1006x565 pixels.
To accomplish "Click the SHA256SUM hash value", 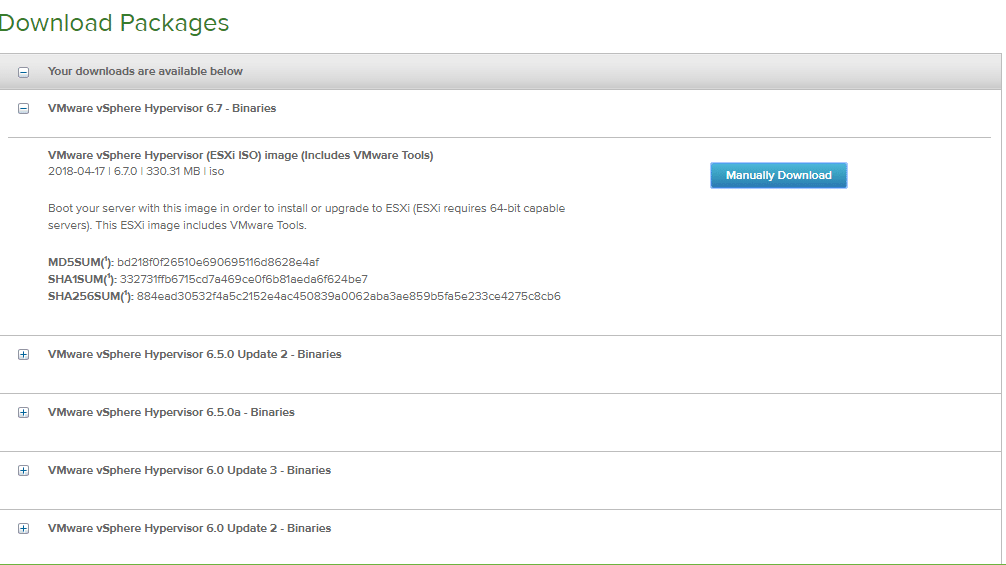I will coord(348,296).
